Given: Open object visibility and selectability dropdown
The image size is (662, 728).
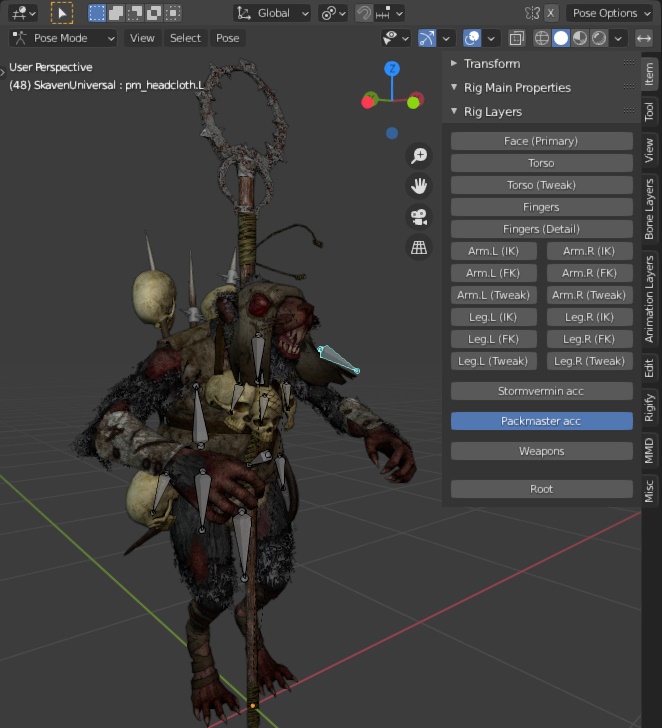Looking at the screenshot, I should 395,38.
